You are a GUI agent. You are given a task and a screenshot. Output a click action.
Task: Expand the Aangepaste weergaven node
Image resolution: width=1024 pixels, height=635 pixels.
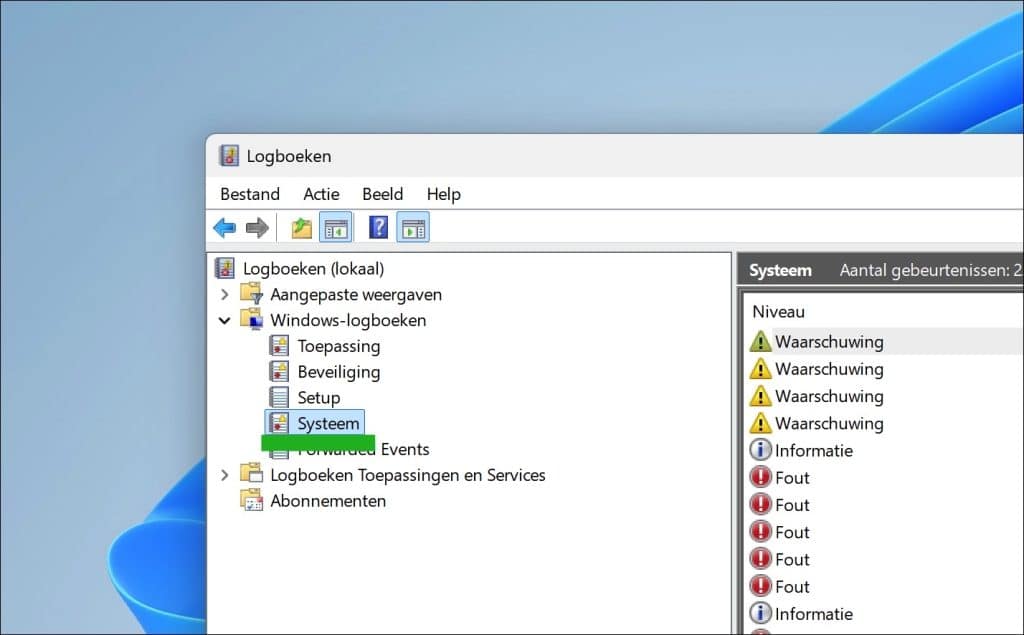point(225,295)
